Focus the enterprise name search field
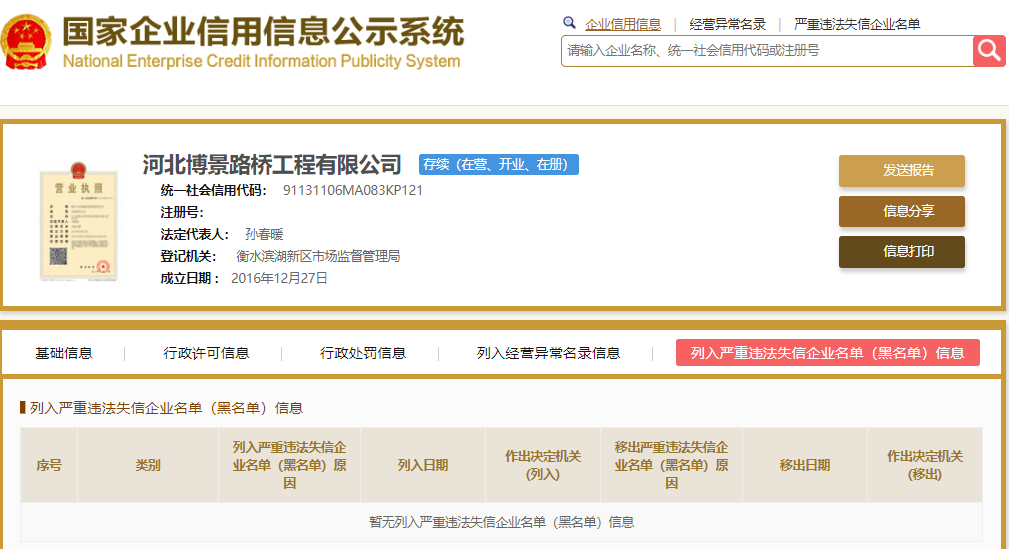The width and height of the screenshot is (1009, 549). (767, 51)
